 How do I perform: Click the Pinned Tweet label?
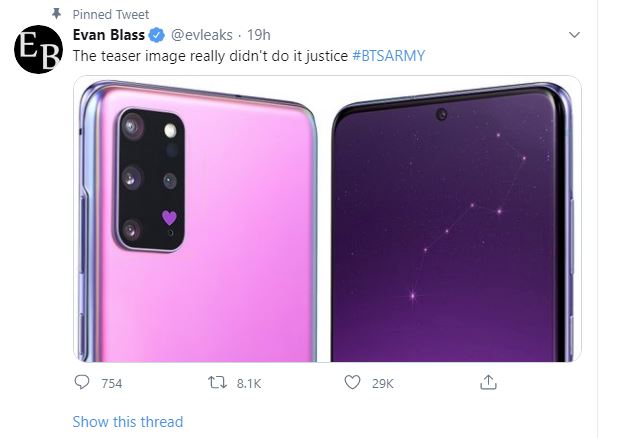coord(111,14)
